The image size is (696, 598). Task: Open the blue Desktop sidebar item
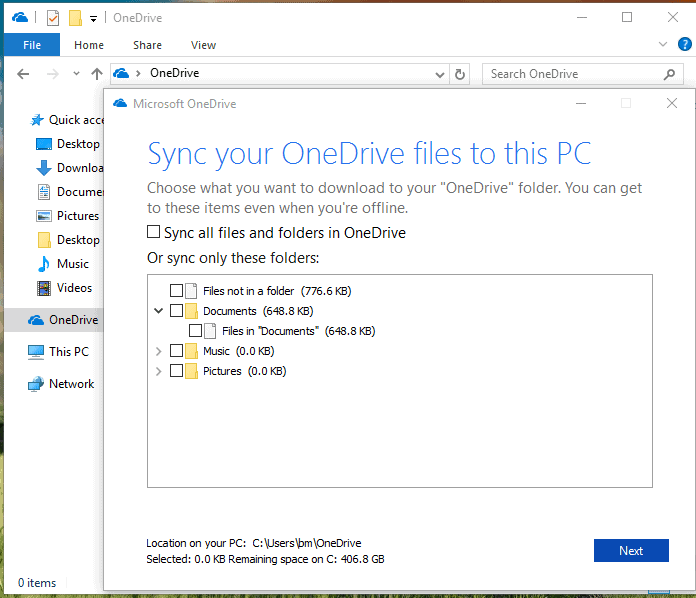tap(68, 144)
